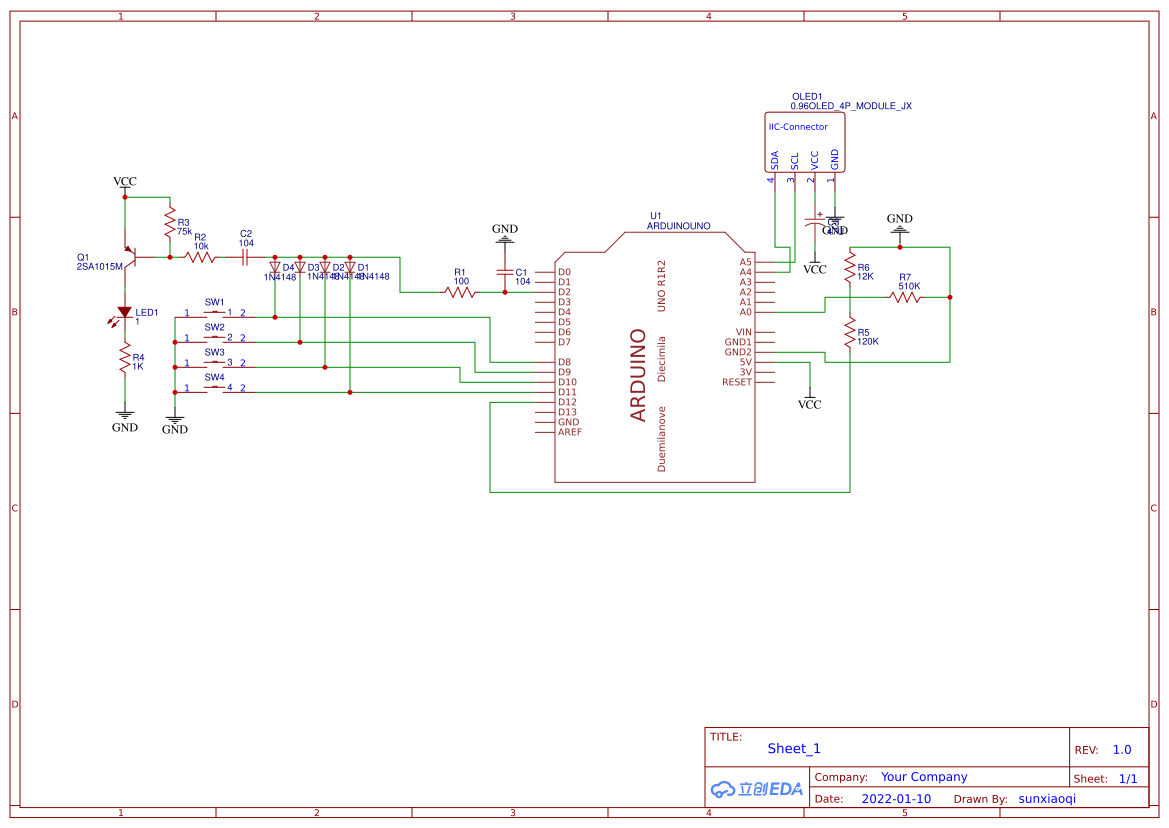
Task: Select the D2 diode symbol
Action: pos(324,267)
